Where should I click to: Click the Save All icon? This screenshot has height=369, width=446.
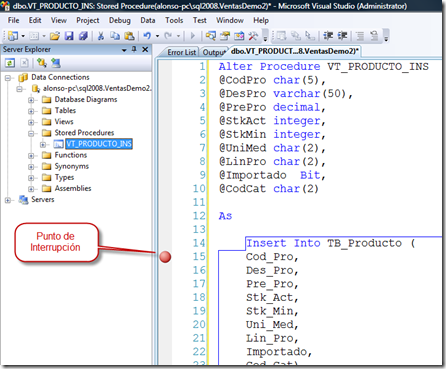click(83, 36)
